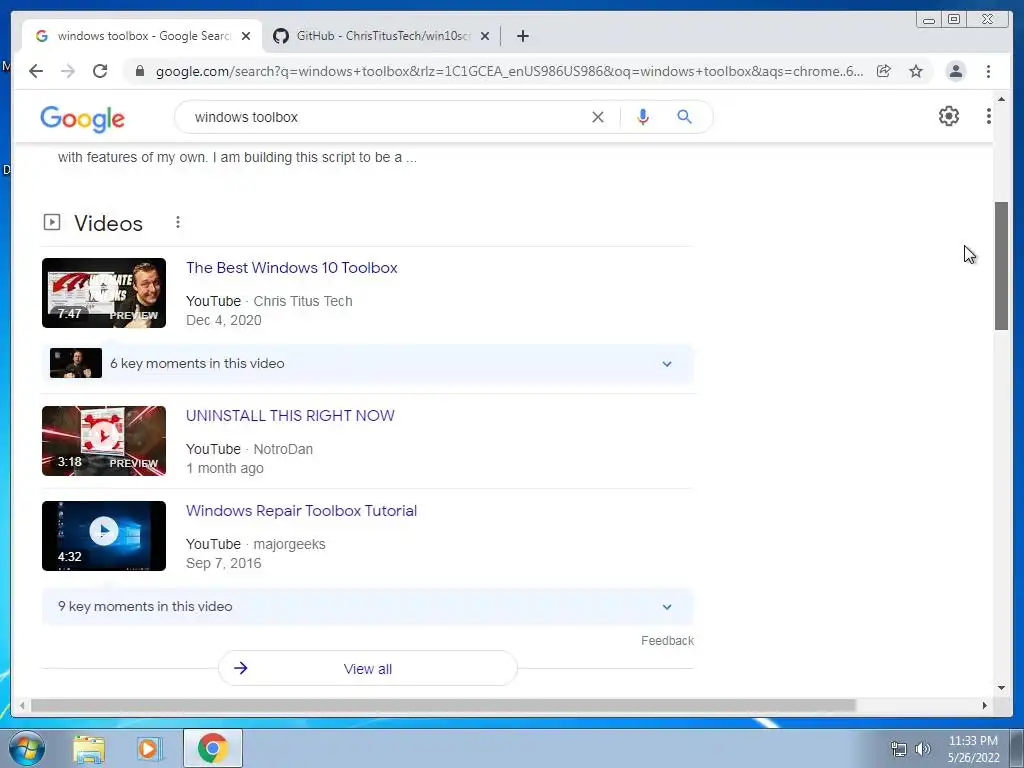Click the Dec 4, 2020 date text
The height and width of the screenshot is (768, 1024).
tap(223, 320)
